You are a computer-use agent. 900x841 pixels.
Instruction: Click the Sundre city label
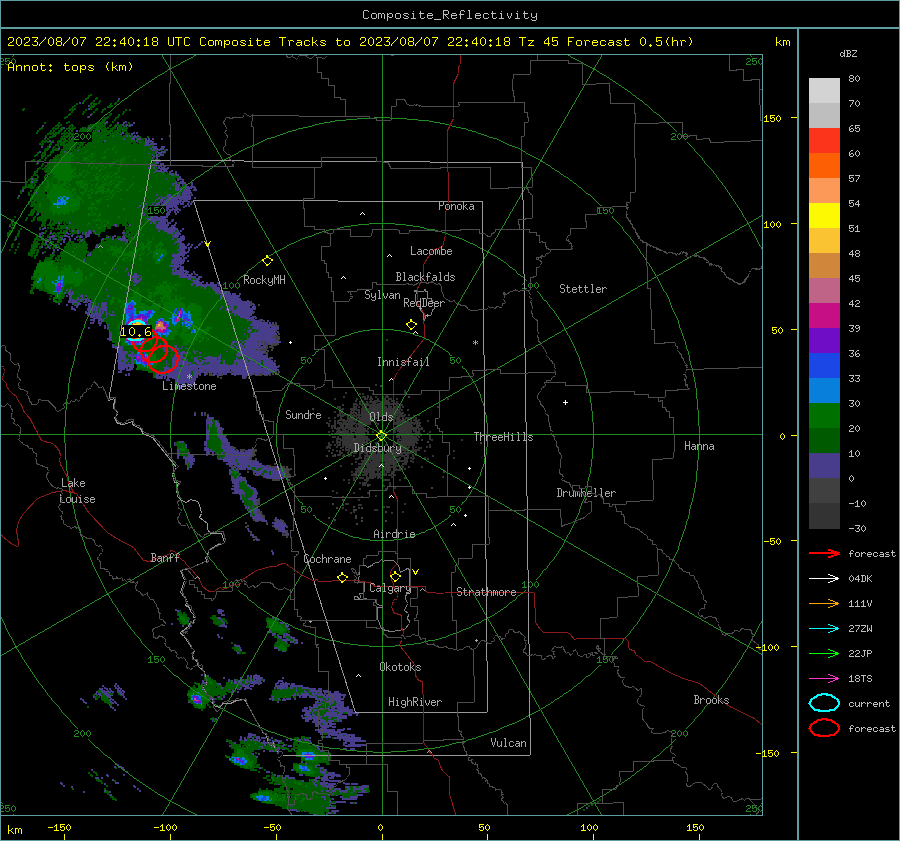tap(303, 414)
